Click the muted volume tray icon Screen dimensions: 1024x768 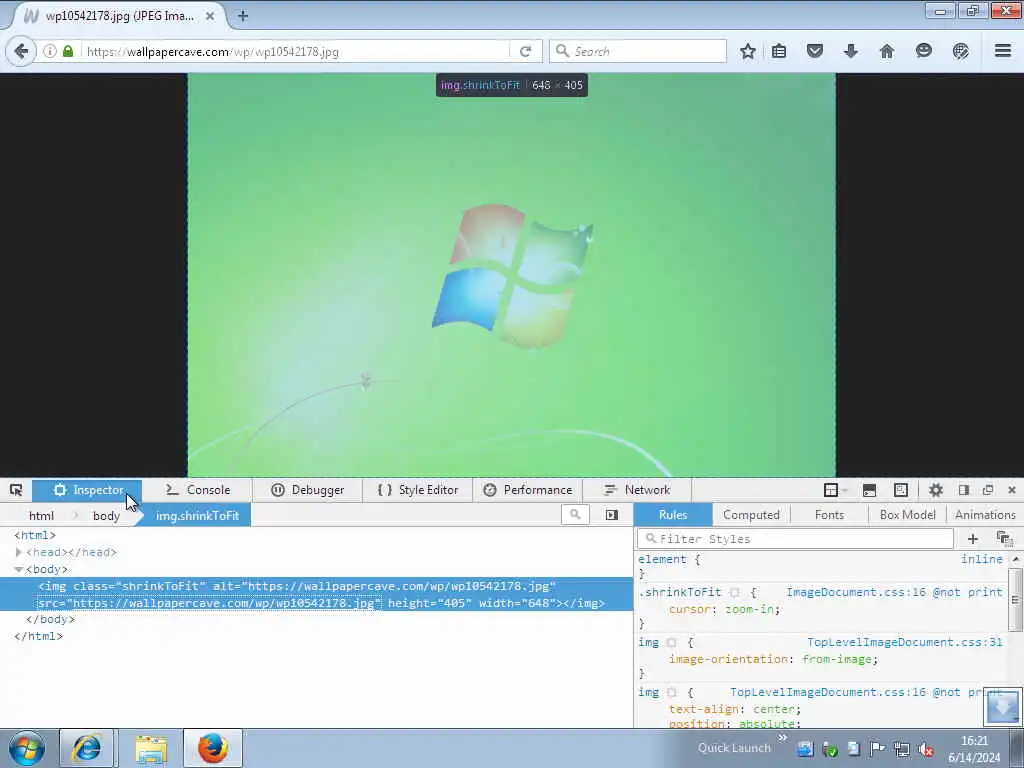(x=926, y=749)
